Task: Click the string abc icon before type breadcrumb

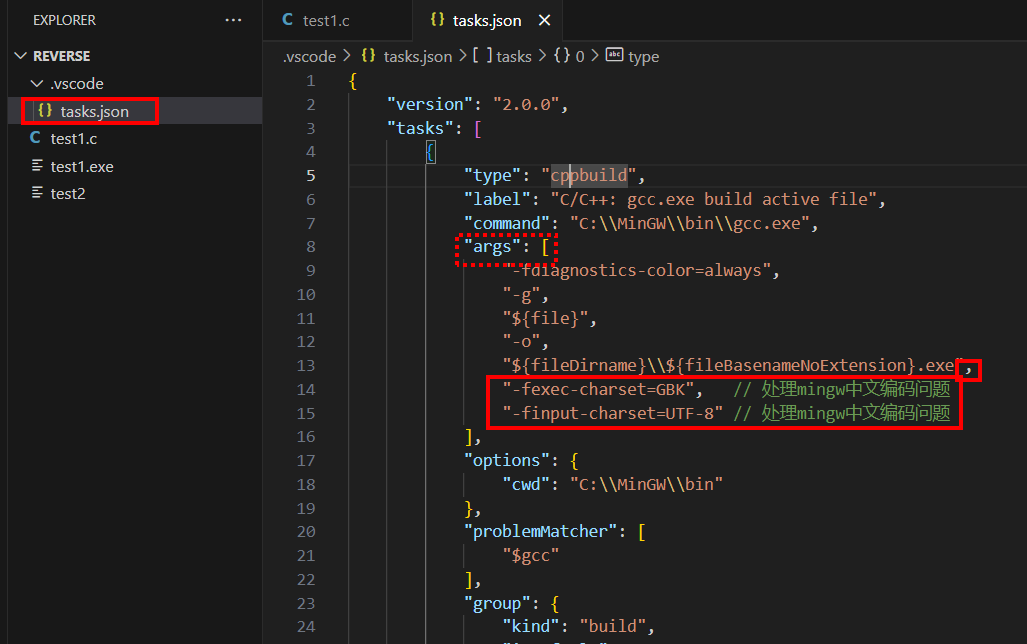Action: tap(614, 54)
